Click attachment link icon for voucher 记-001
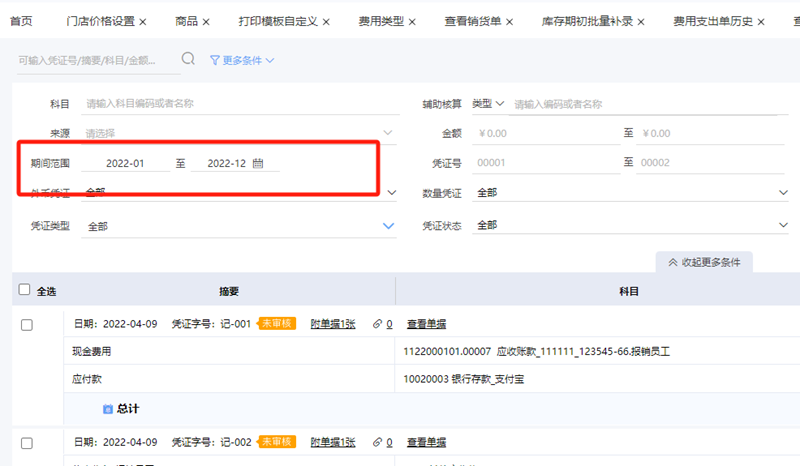 (x=377, y=324)
